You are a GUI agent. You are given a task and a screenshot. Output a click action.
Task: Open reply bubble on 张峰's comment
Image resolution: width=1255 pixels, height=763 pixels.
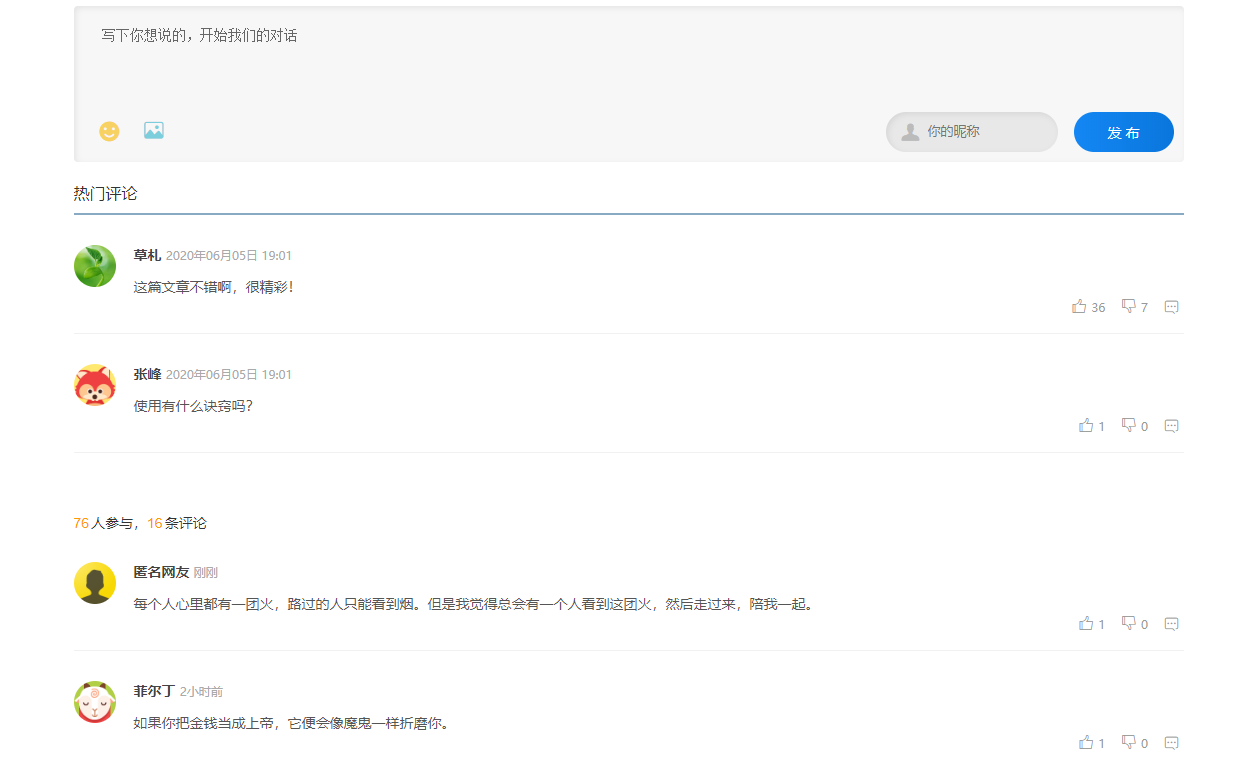click(x=1171, y=426)
